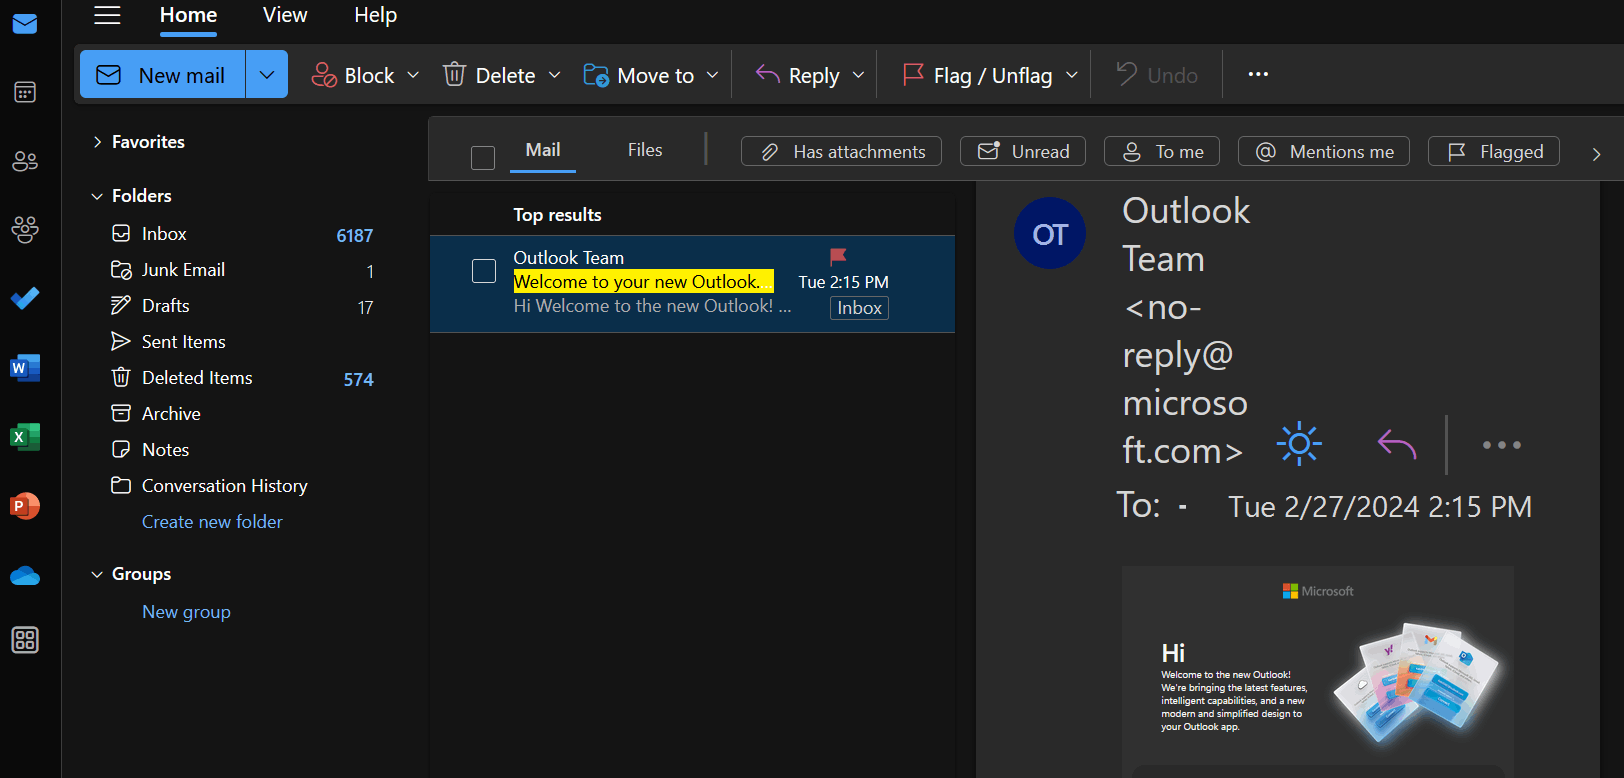Click the Undo button

[1157, 75]
